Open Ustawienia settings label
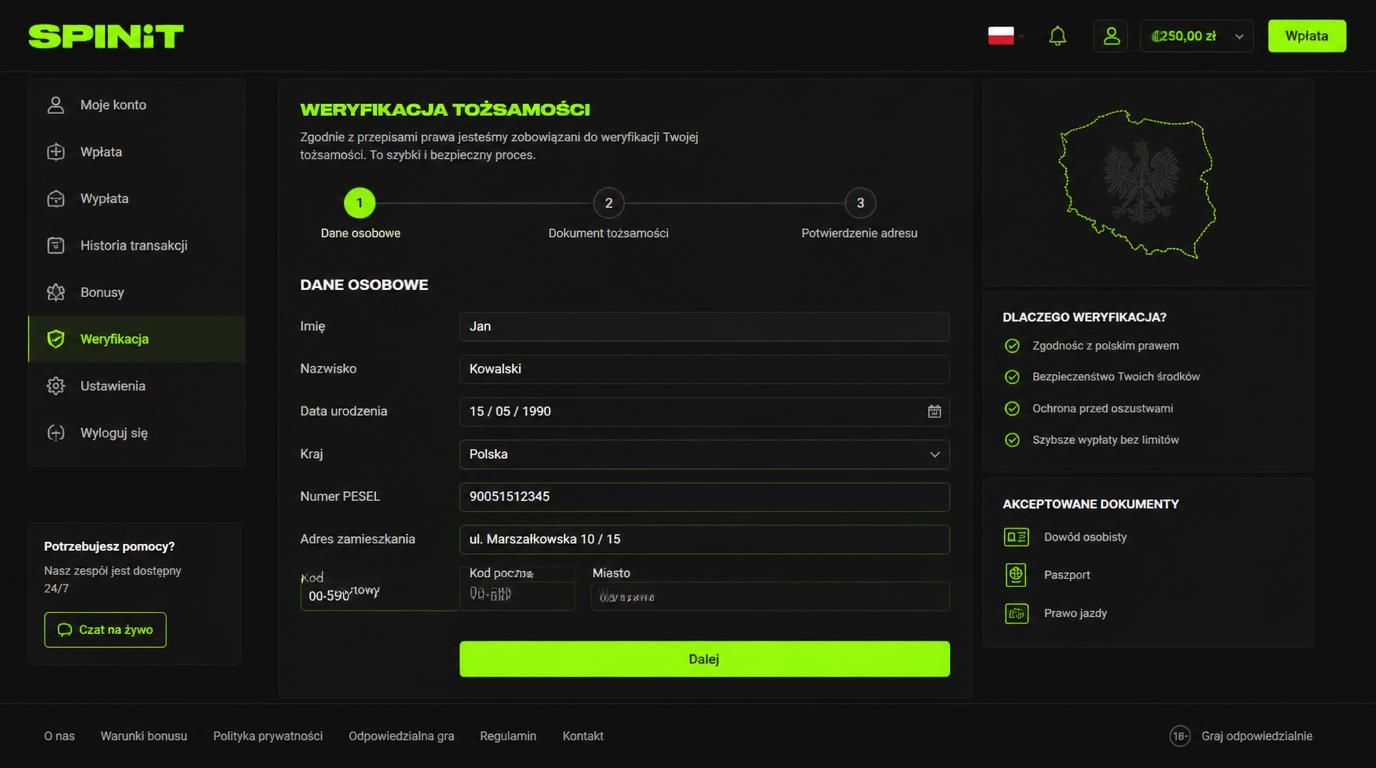The height and width of the screenshot is (768, 1376). point(113,386)
